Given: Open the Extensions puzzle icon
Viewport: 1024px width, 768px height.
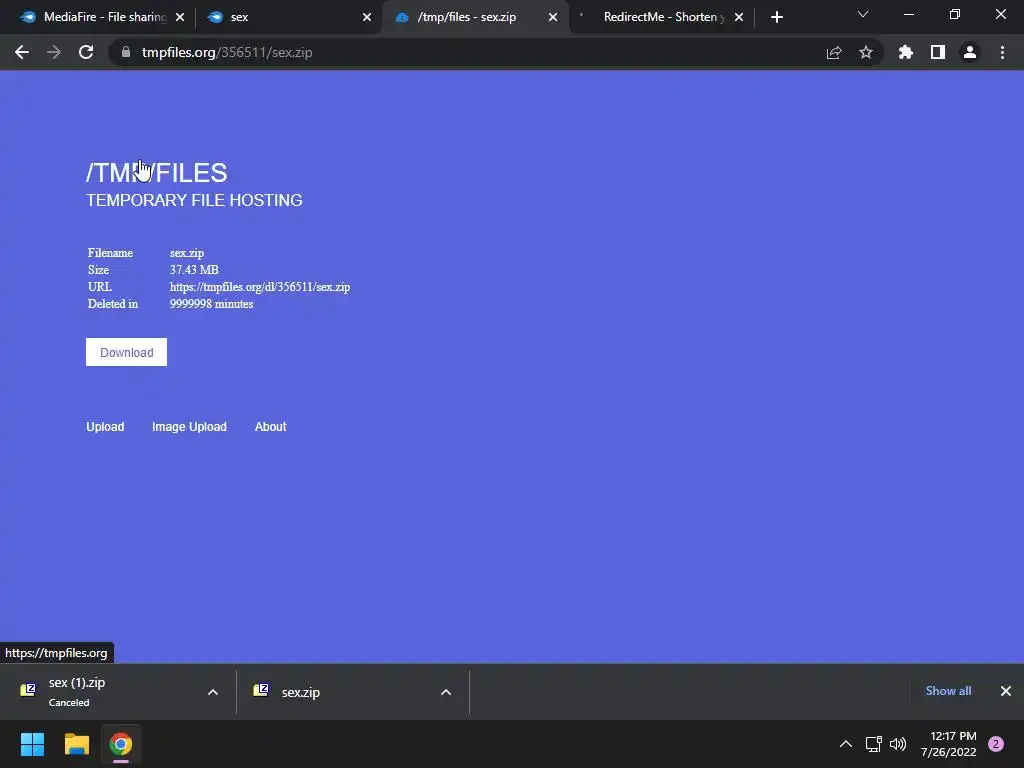Looking at the screenshot, I should point(906,52).
